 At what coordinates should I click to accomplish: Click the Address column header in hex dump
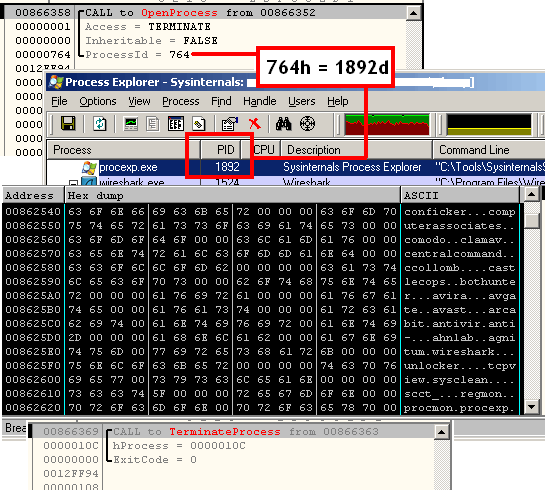(33, 195)
